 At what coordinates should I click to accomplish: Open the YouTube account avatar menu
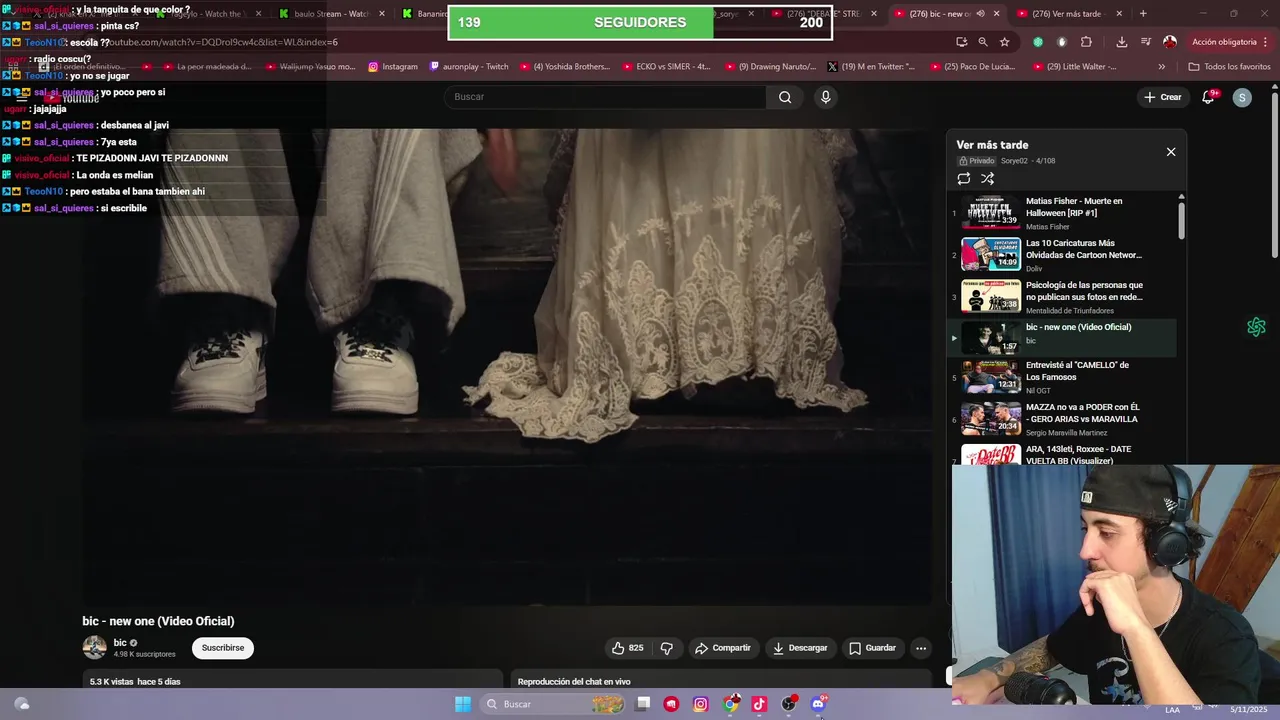pos(1242,97)
